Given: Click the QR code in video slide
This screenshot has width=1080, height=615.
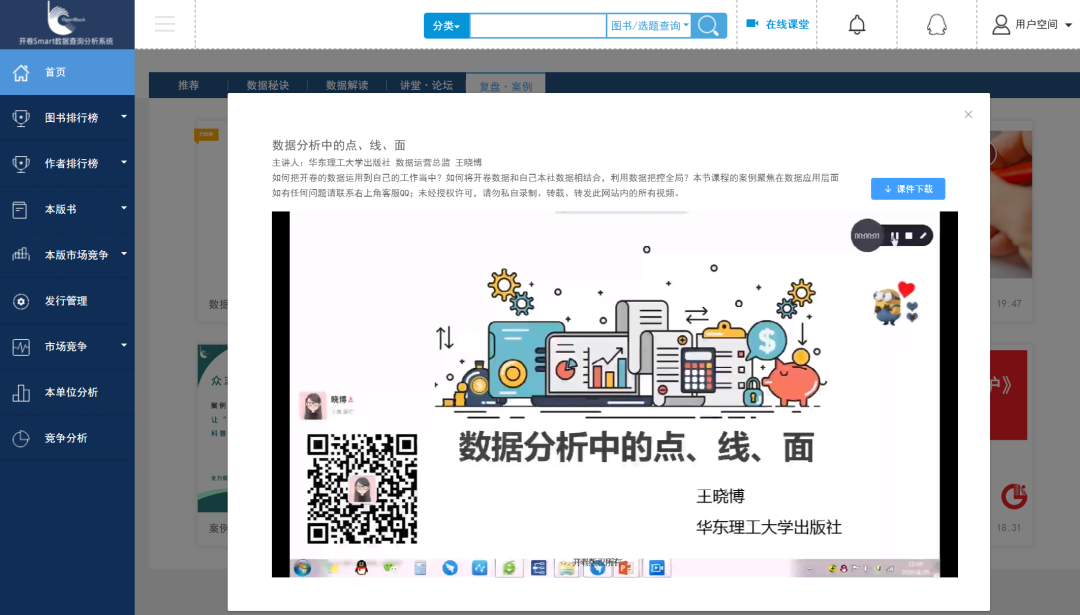Looking at the screenshot, I should tap(362, 489).
